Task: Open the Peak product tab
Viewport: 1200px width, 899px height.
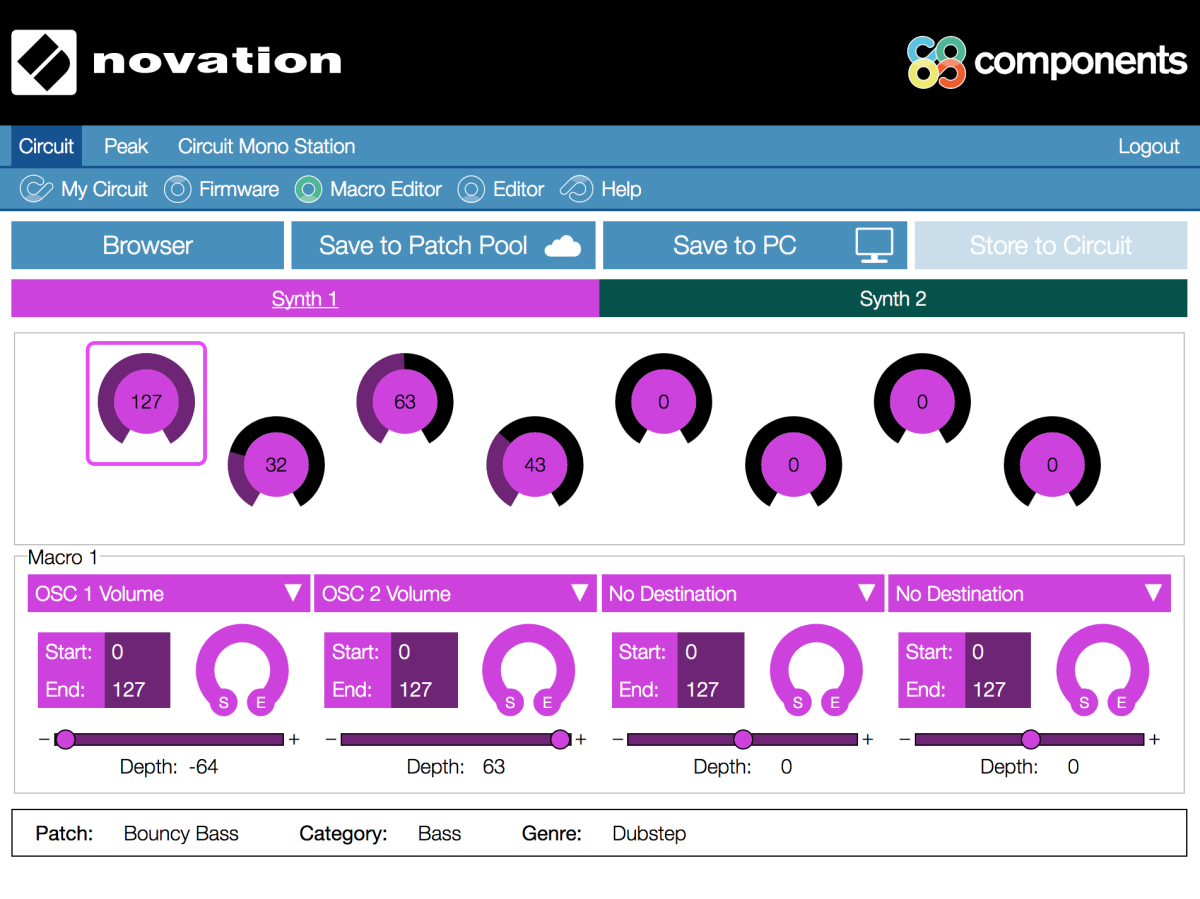Action: (126, 146)
